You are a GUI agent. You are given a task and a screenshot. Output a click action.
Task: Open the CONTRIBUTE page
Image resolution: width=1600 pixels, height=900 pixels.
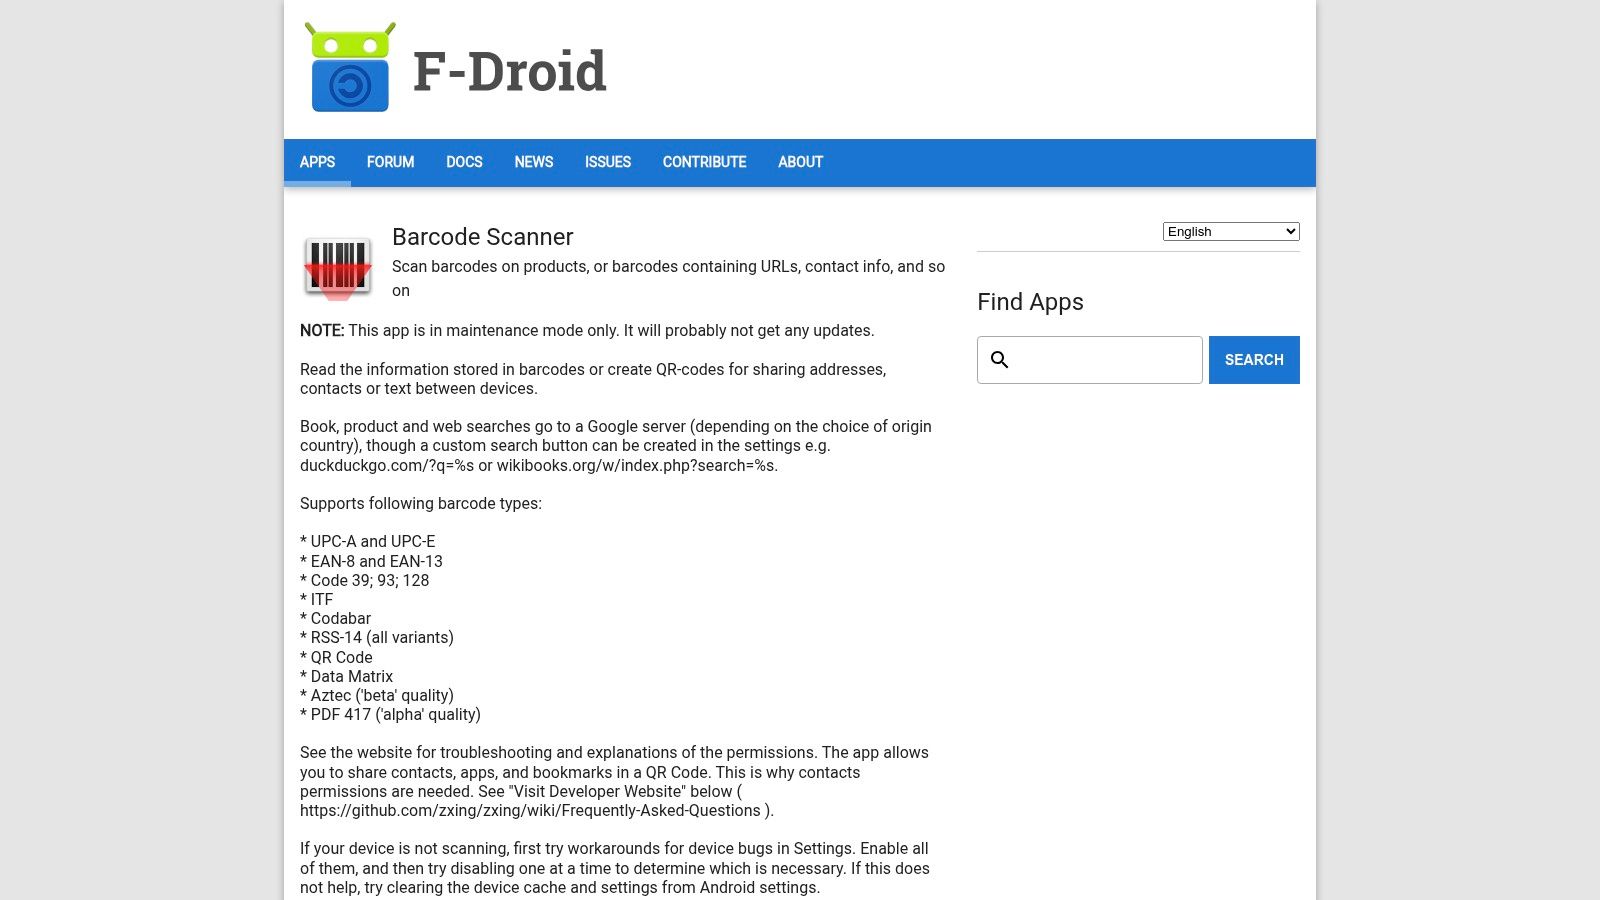(704, 162)
